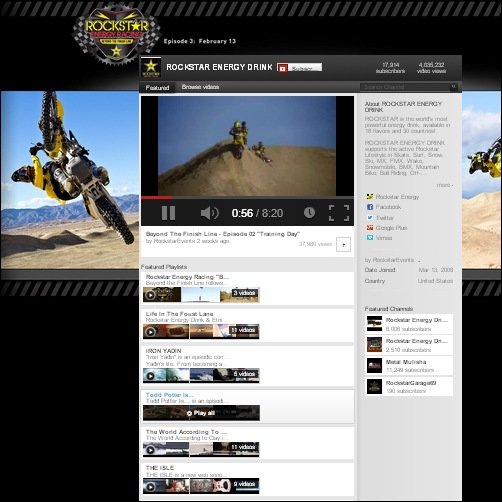Open the Featured tab
Screen dimensions: 502x502
(x=157, y=88)
